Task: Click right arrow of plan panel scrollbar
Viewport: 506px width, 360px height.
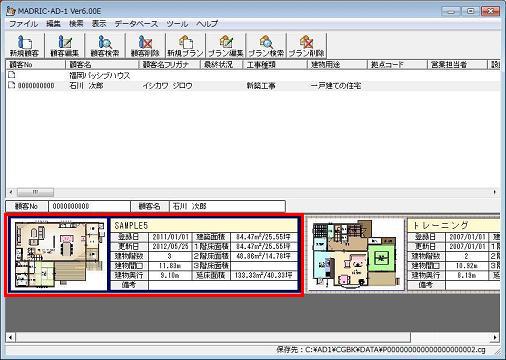Action: (495, 337)
